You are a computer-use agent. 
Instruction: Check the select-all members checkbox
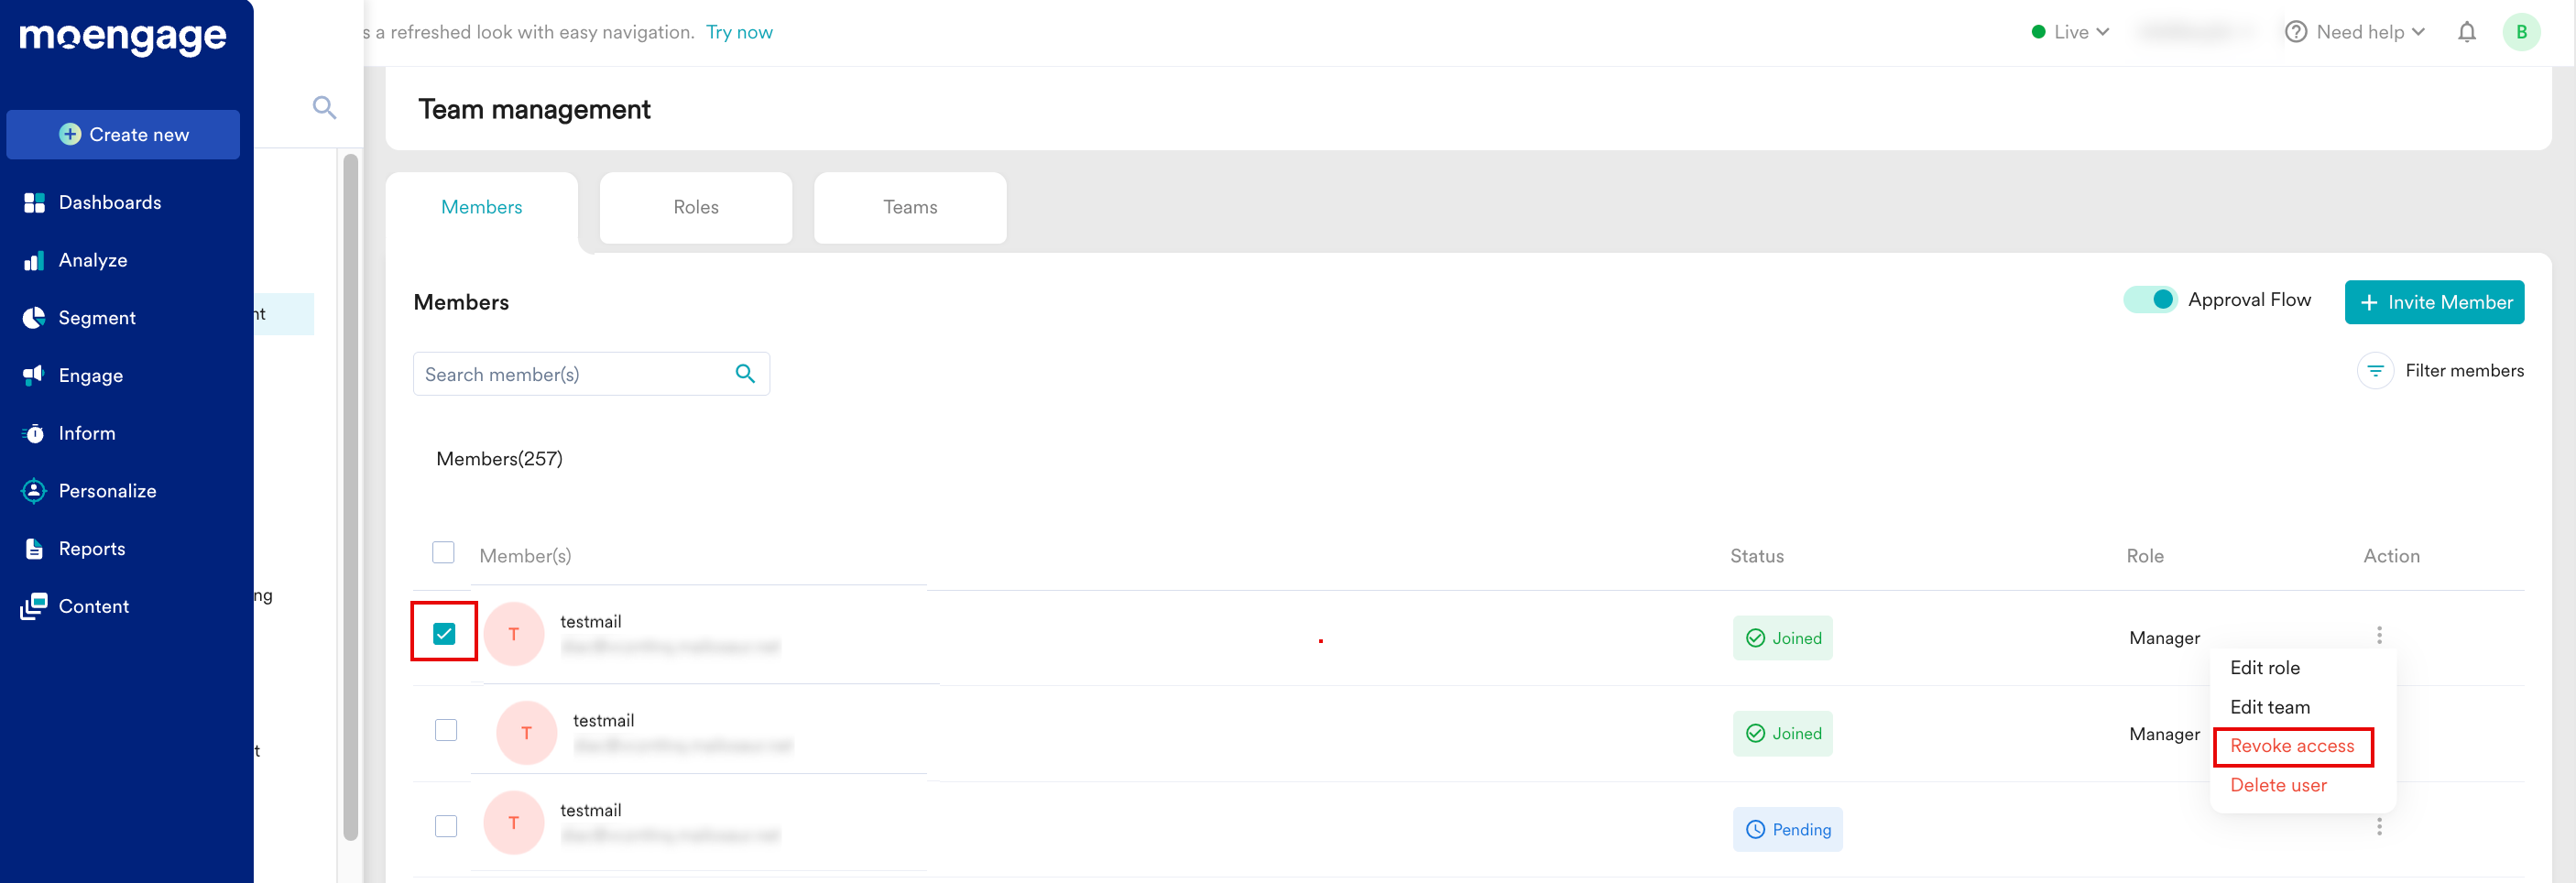[x=443, y=553]
